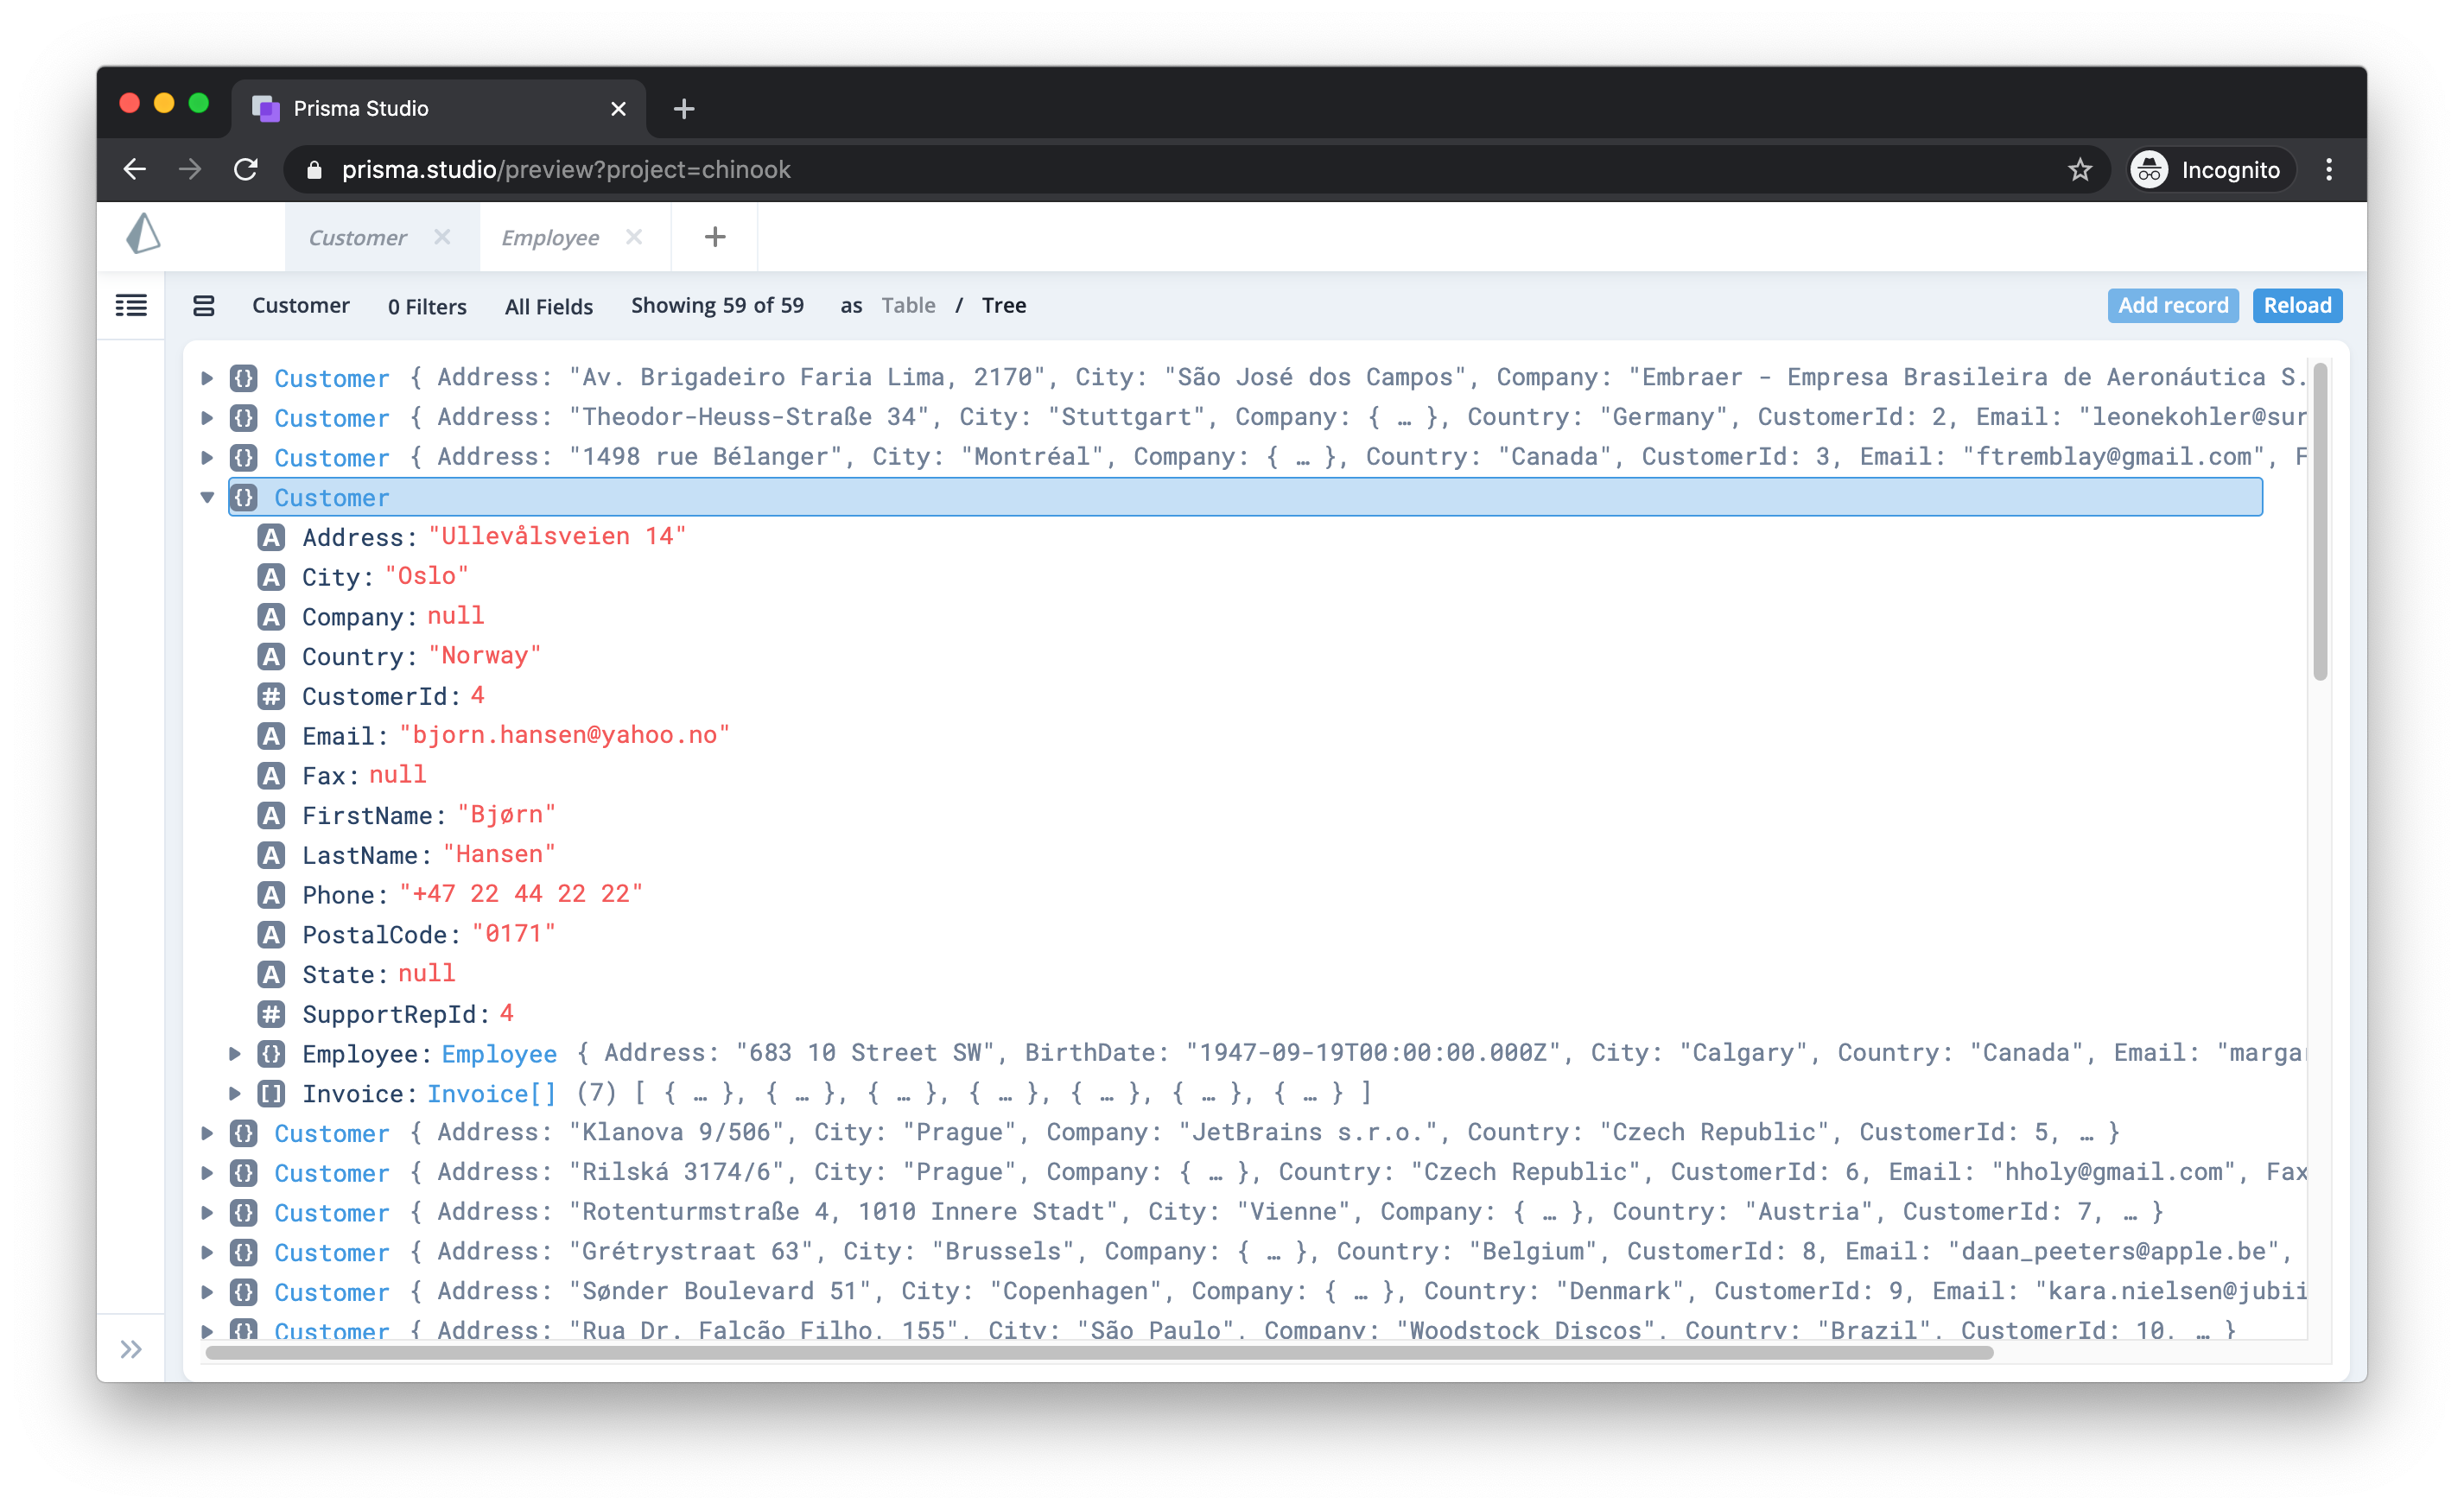Collapse the expanded Bjørn Hansen customer record
The width and height of the screenshot is (2464, 1510).
click(x=207, y=497)
